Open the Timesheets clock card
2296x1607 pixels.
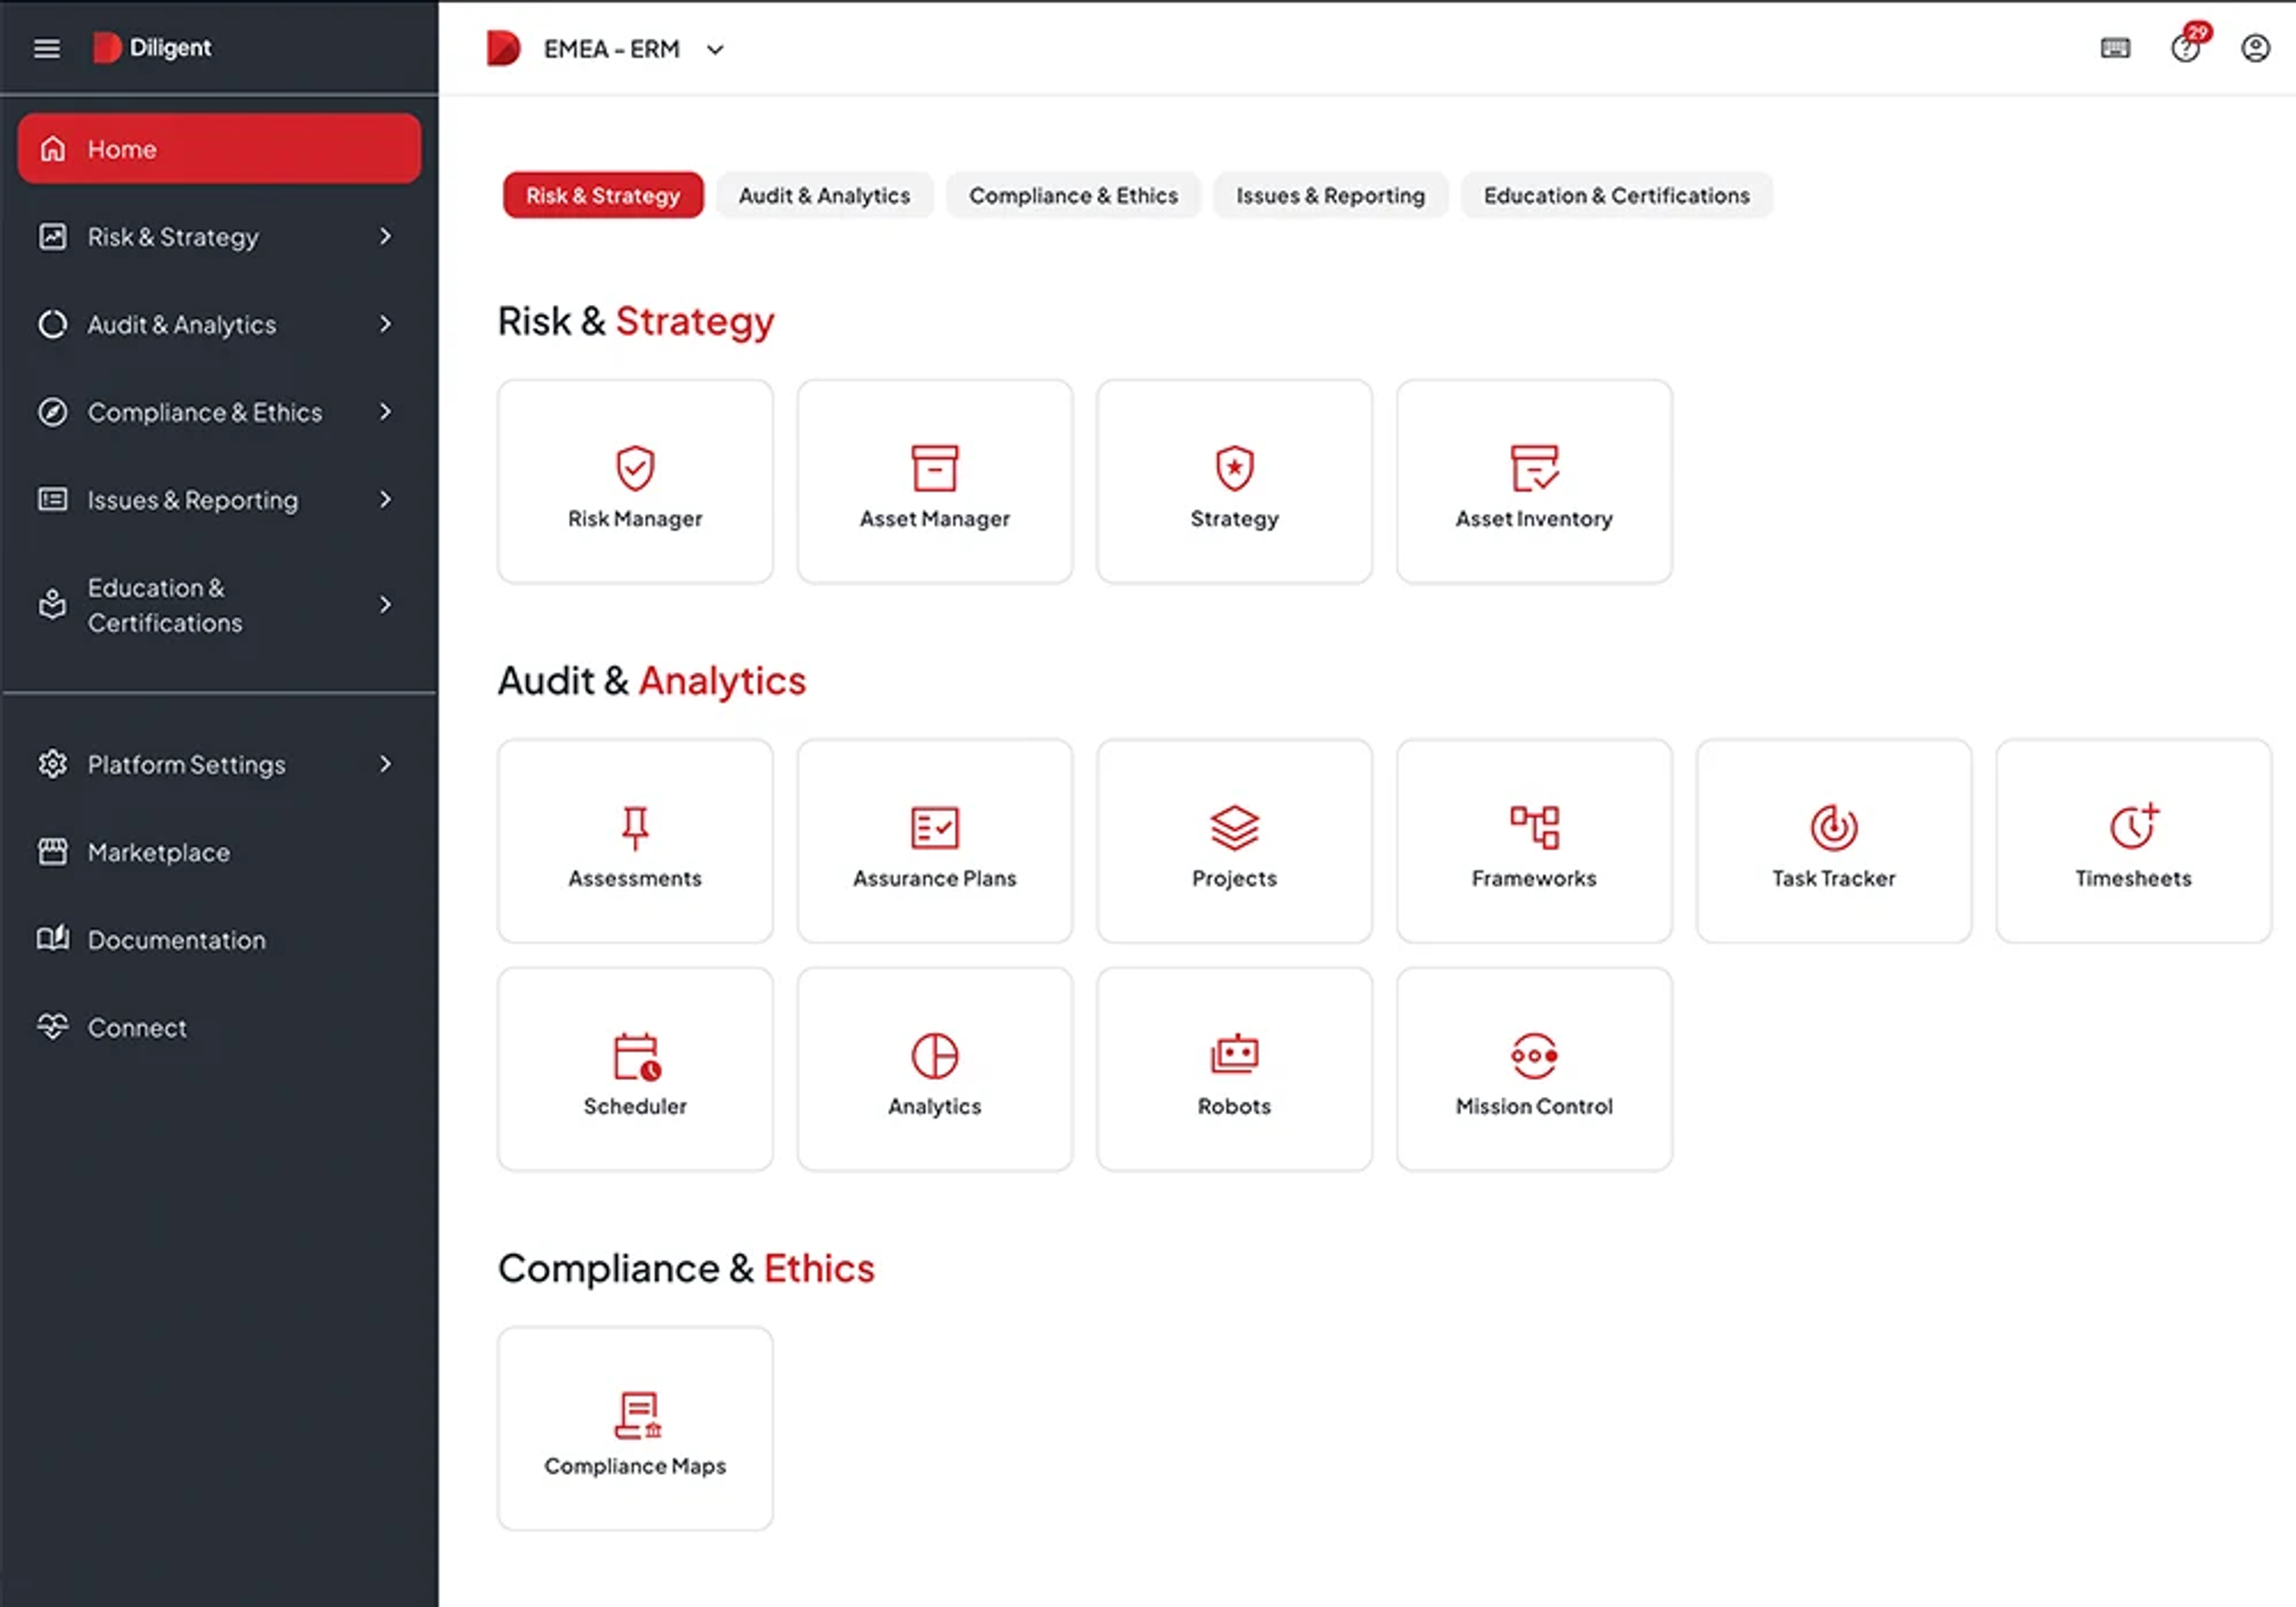2133,841
